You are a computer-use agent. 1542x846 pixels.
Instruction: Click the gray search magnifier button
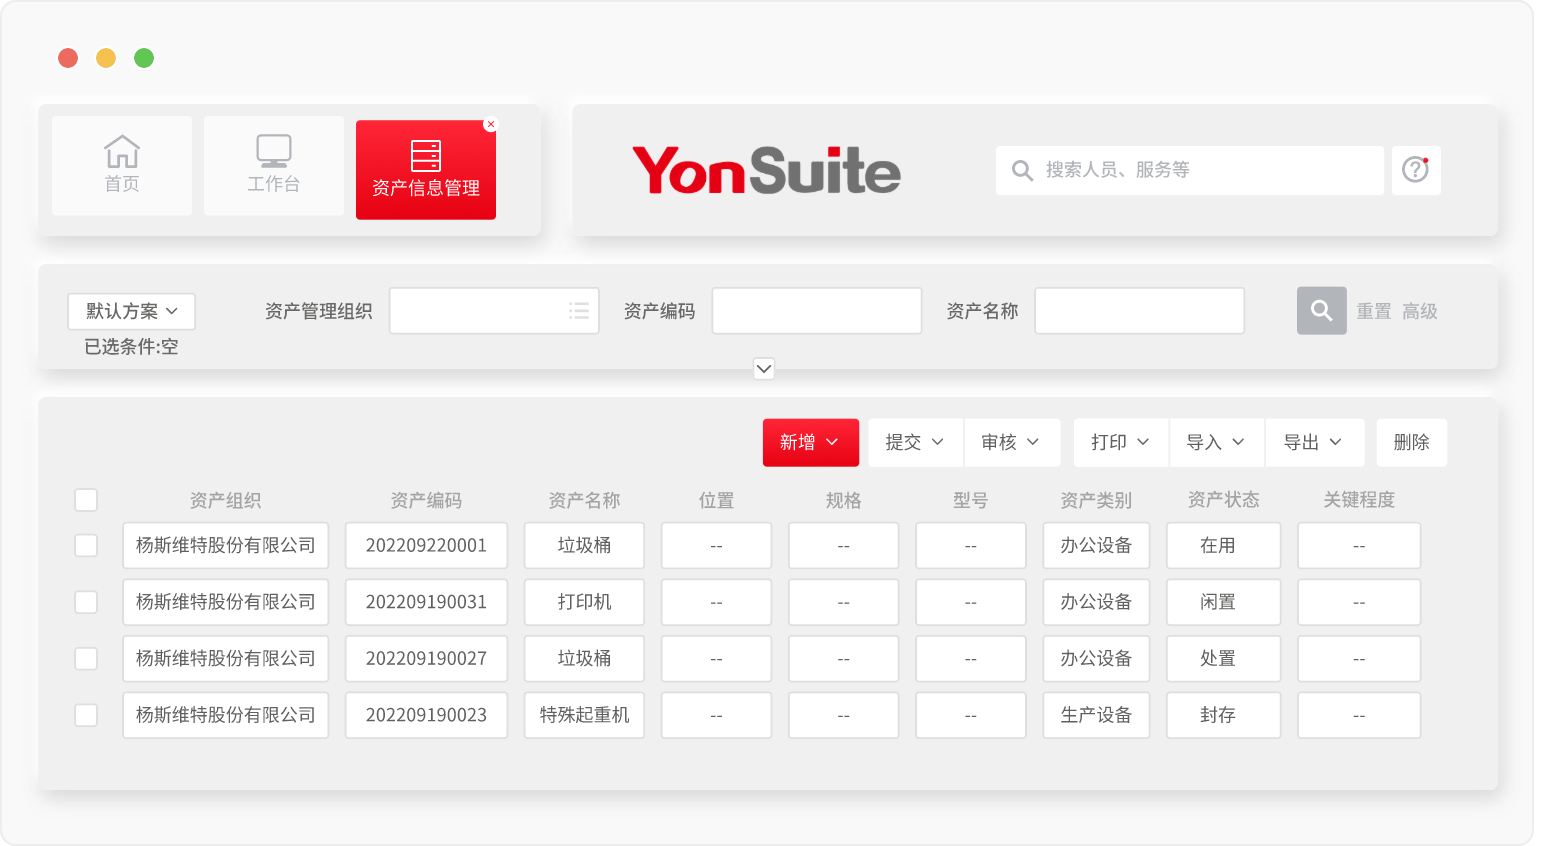pos(1321,311)
